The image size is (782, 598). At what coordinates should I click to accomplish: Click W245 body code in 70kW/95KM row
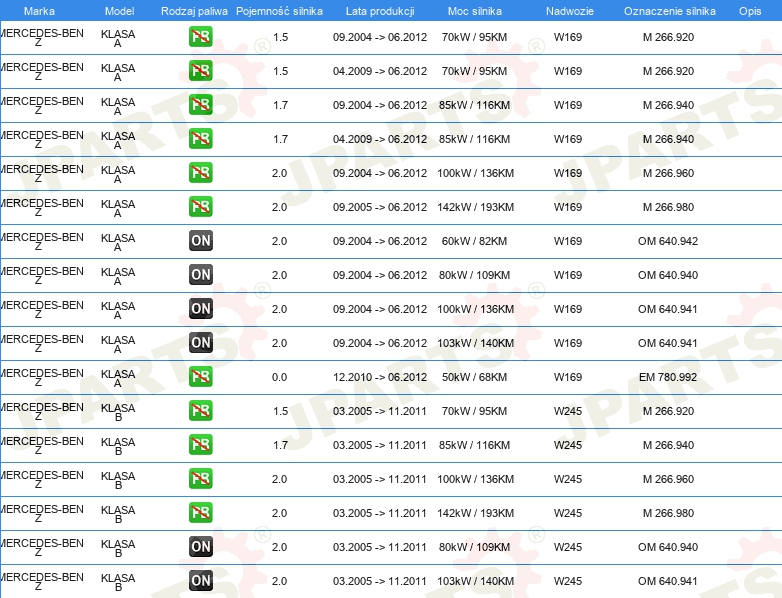point(568,411)
